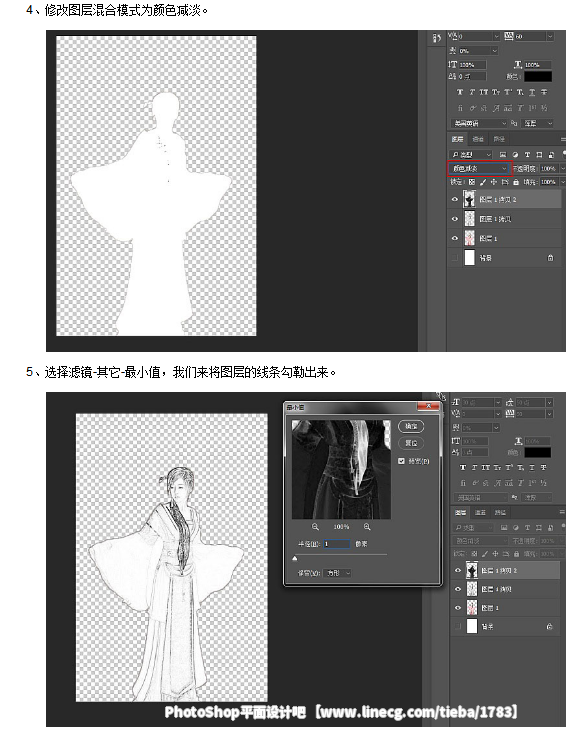Lock all padlock icon beside 填充, step 4

point(516,182)
